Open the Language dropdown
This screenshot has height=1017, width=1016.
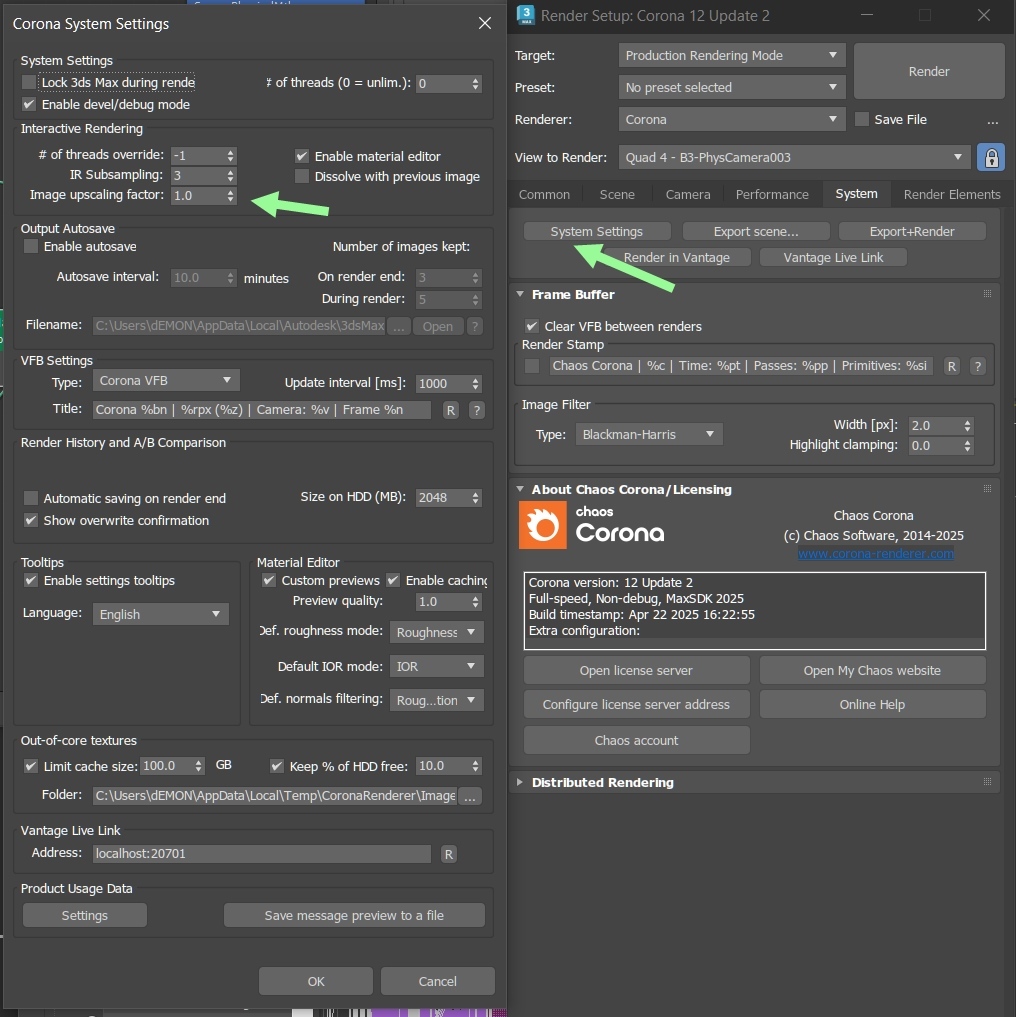(160, 614)
